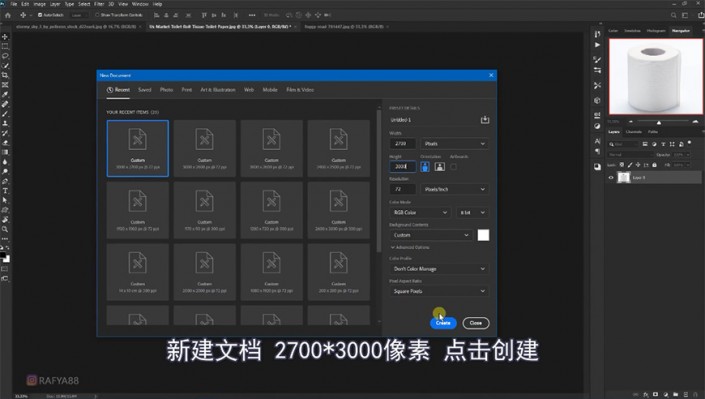Click the lock all layer icon
Screen dimensions: 705x399
click(x=654, y=165)
